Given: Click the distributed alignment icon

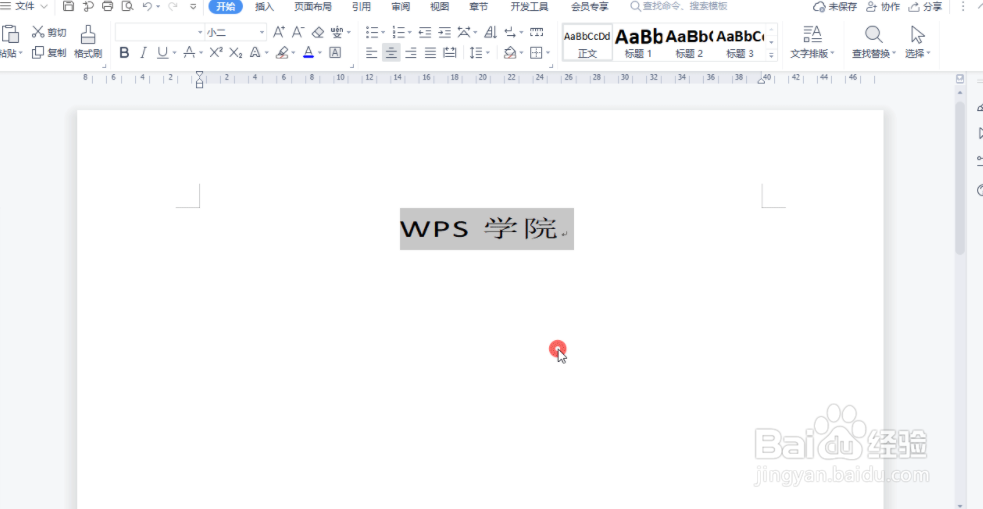Looking at the screenshot, I should 449,53.
